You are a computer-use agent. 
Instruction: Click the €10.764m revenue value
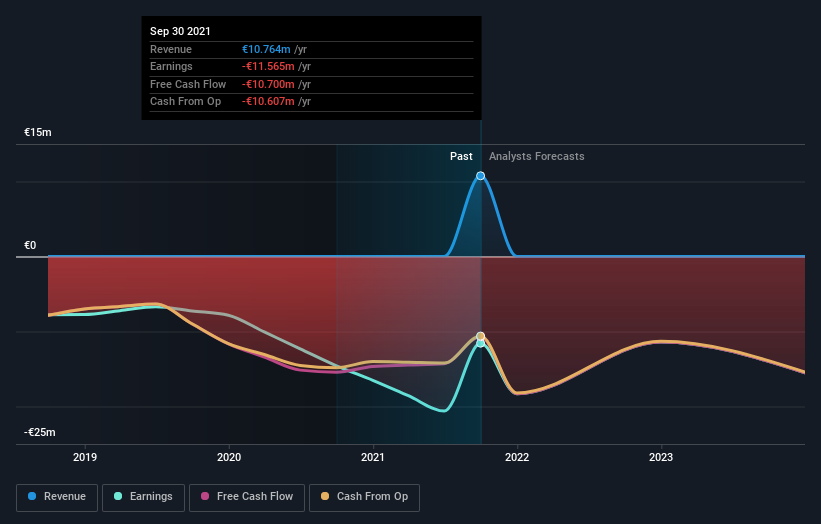point(266,49)
